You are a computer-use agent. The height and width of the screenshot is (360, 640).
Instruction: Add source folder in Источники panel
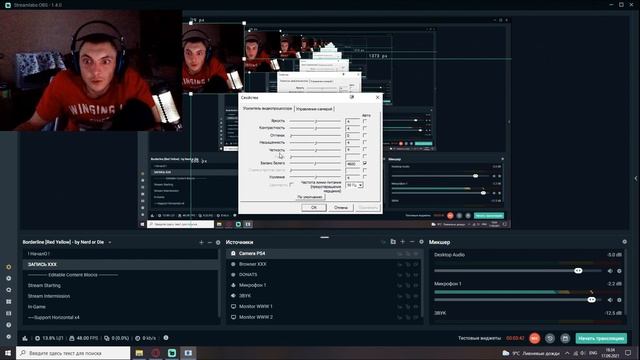click(393, 242)
